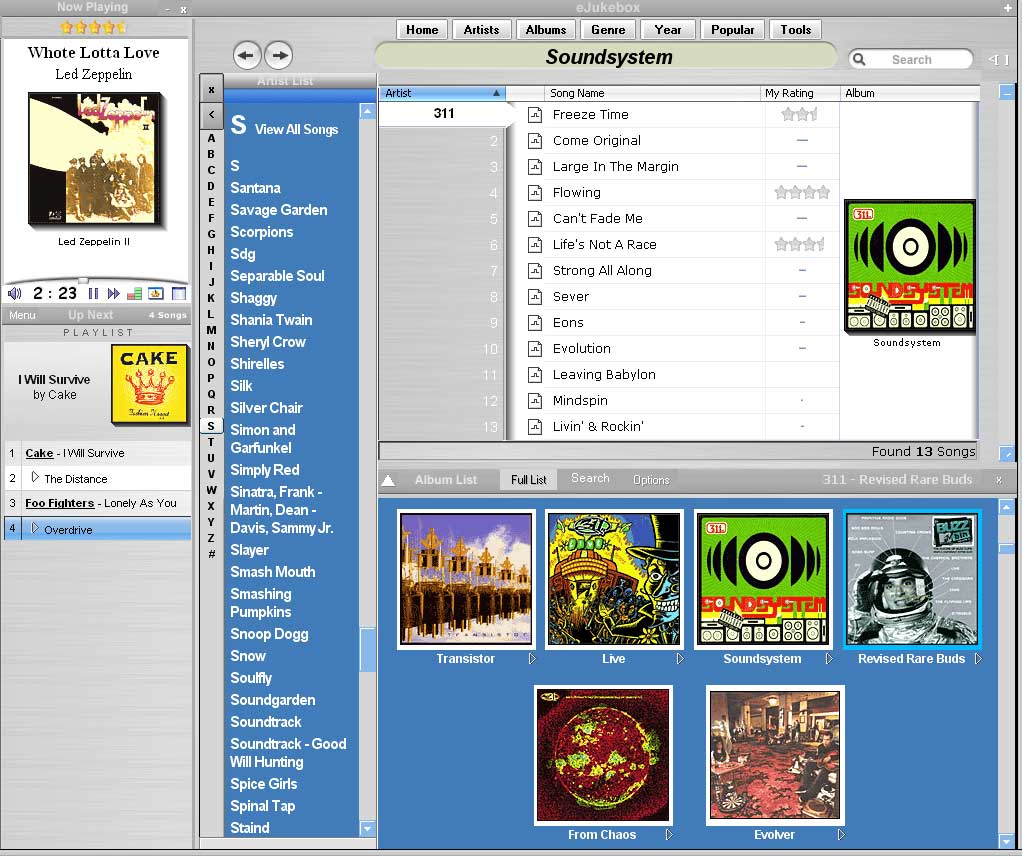Open the Artists tab

[481, 30]
